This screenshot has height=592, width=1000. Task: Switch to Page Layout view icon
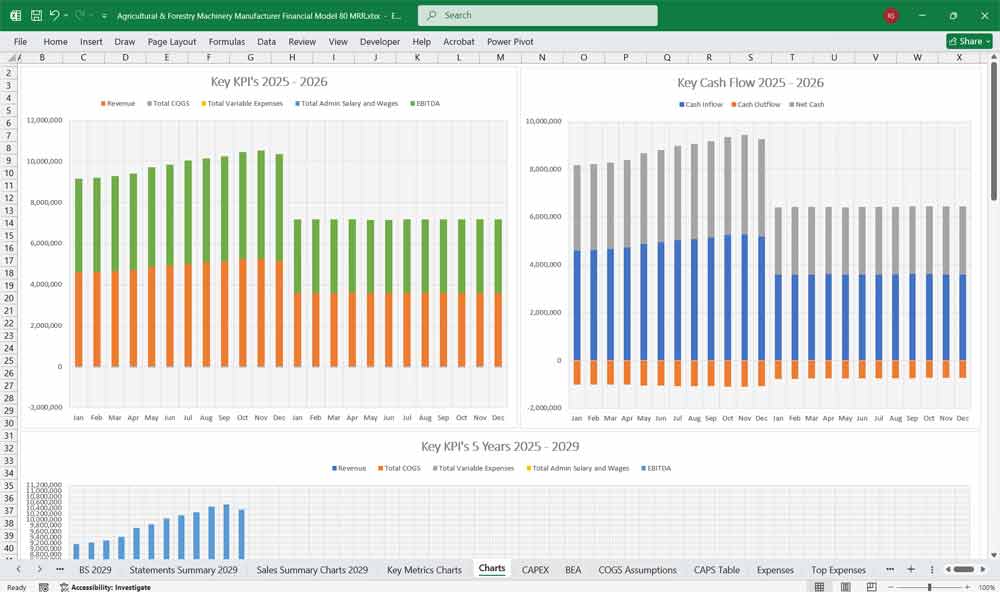(846, 587)
